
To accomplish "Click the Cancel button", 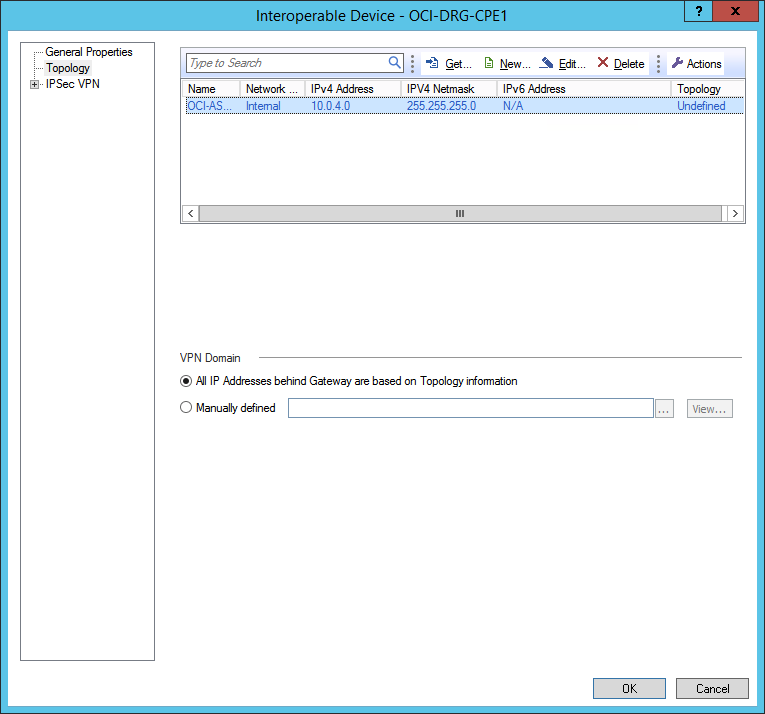I will click(x=712, y=688).
